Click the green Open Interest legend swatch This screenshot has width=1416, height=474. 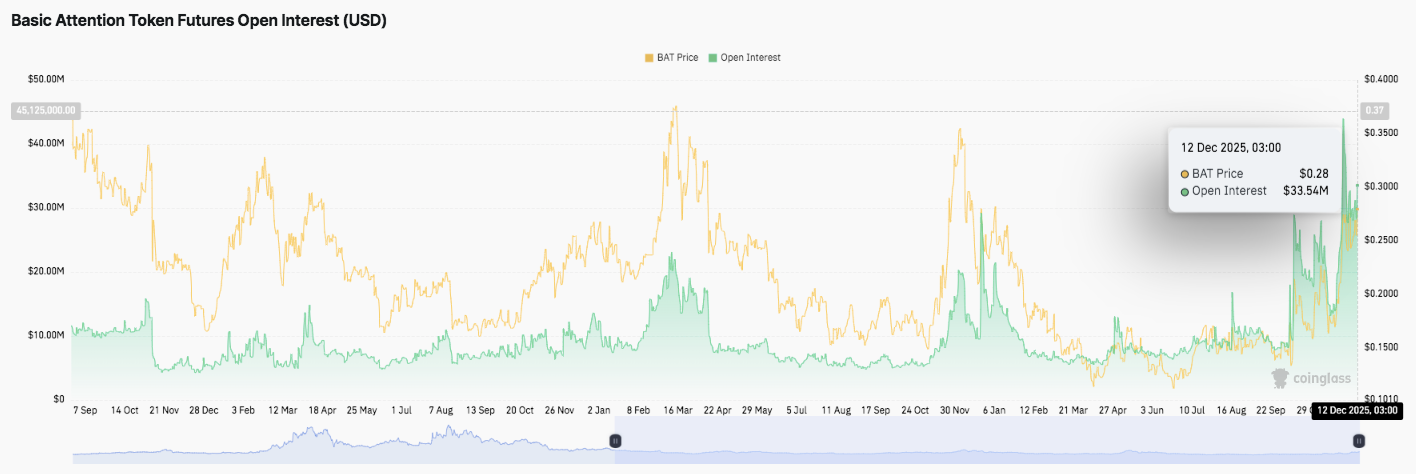click(712, 58)
